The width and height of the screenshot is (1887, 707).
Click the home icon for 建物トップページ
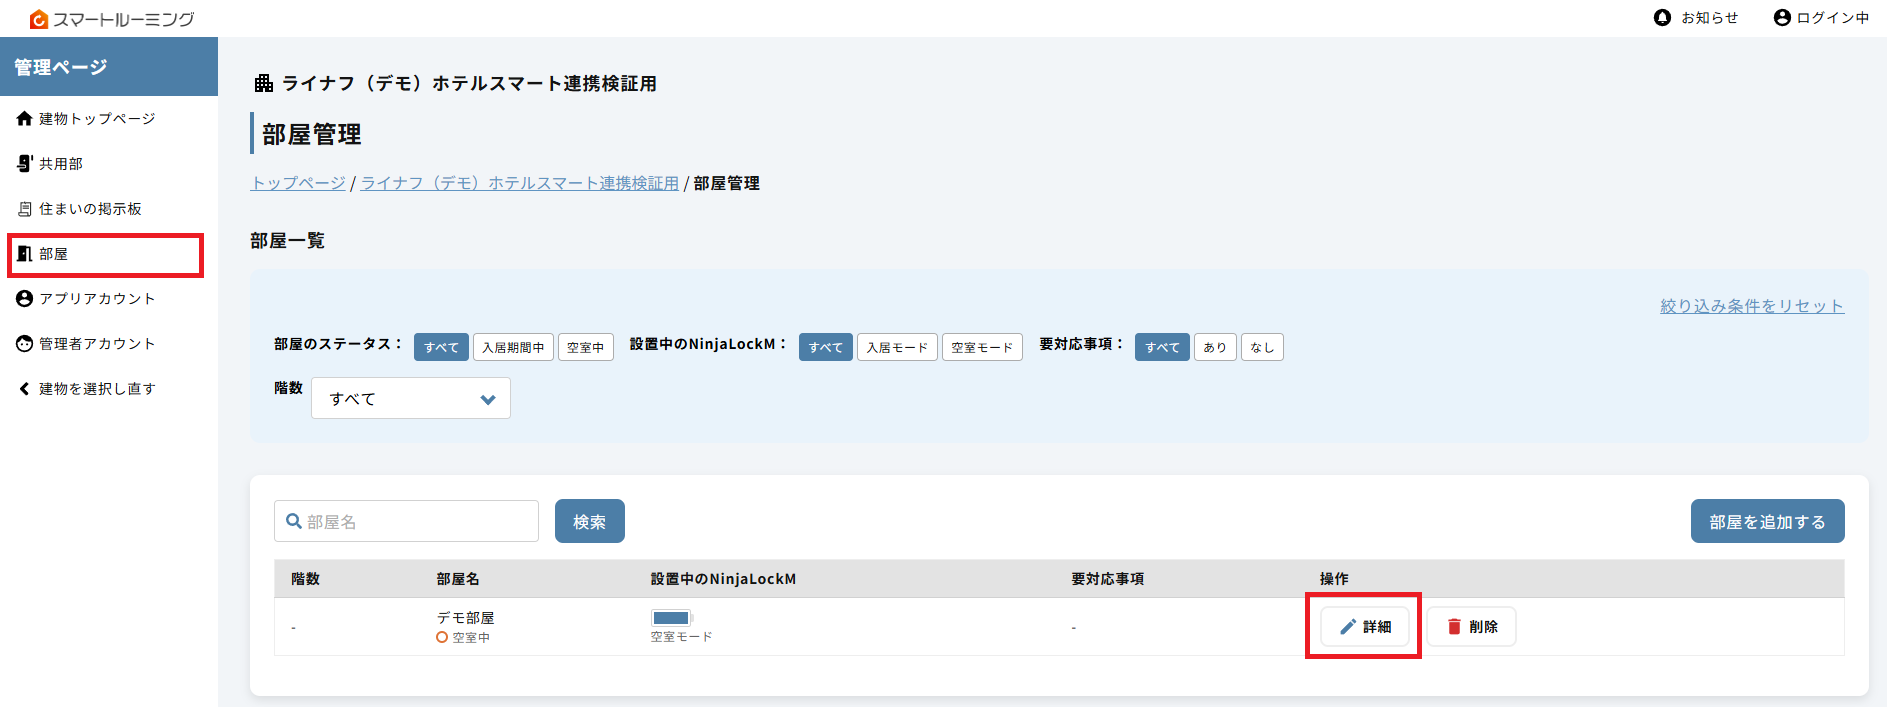click(x=25, y=119)
